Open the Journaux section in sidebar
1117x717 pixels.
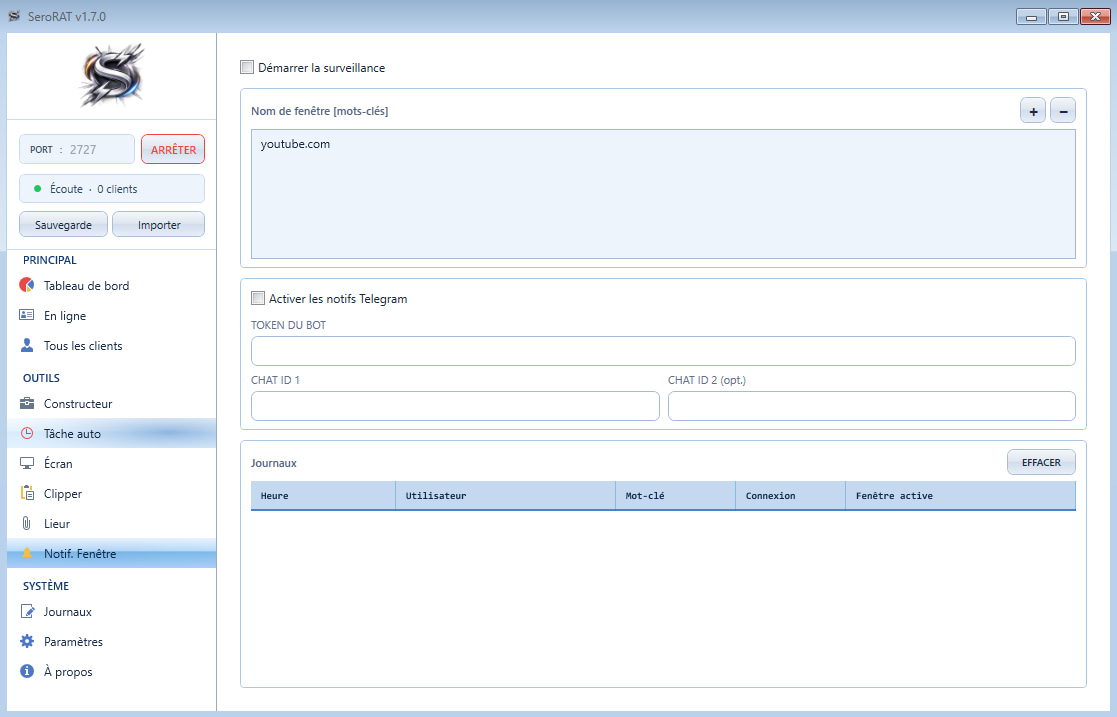[112, 612]
